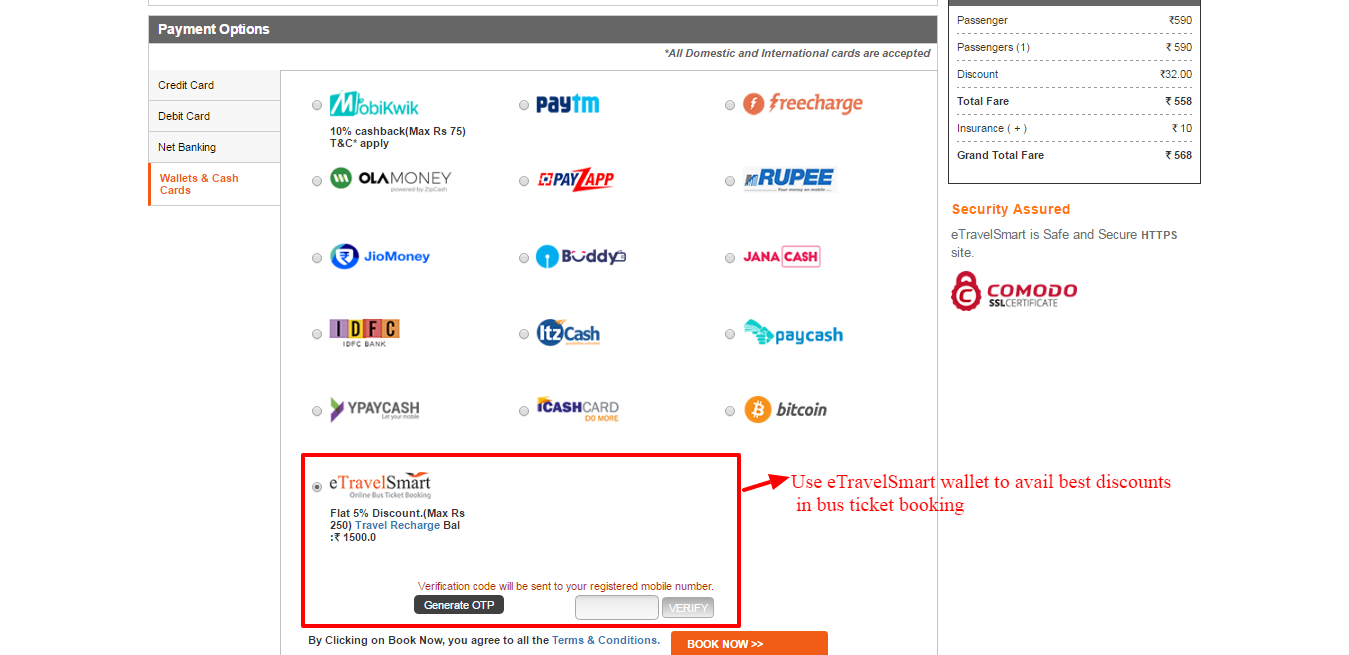This screenshot has width=1349, height=655.
Task: Select the eTravelSmart wallet radio button
Action: coord(317,487)
